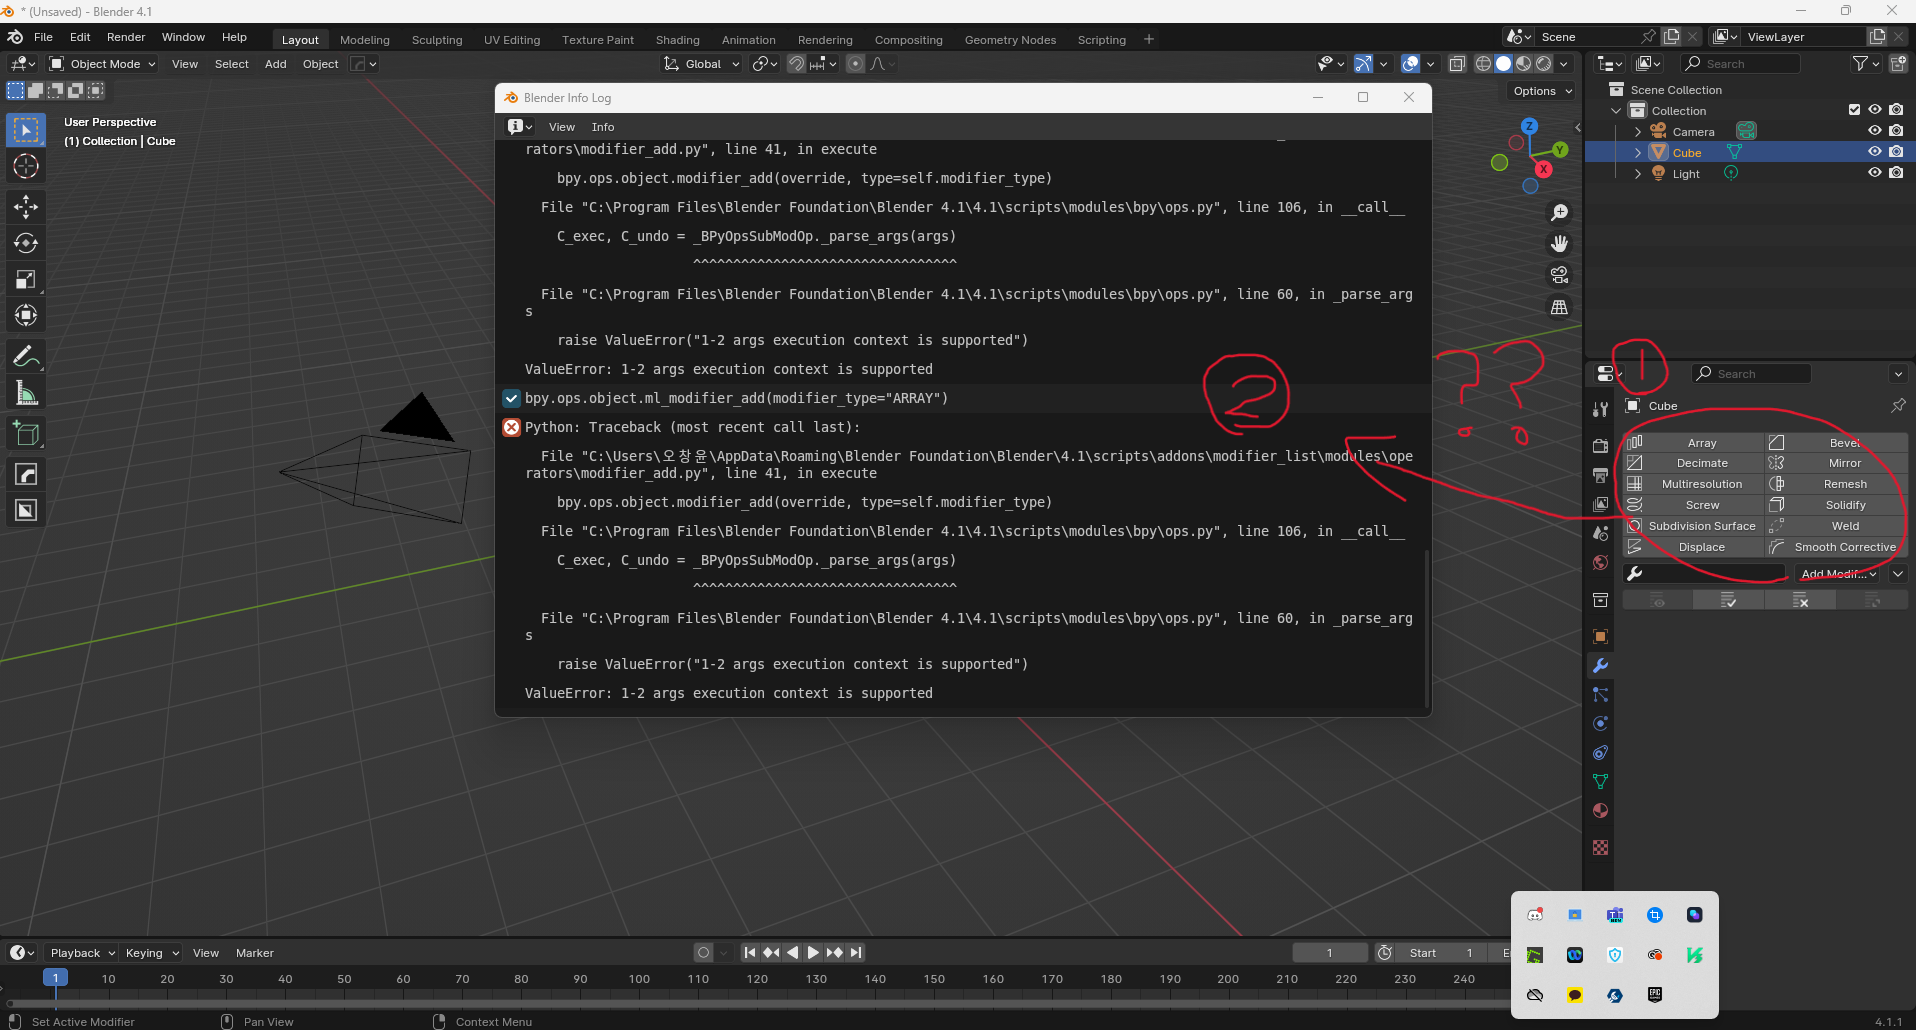
Task: Activate the Select Box tool
Action: (26, 130)
